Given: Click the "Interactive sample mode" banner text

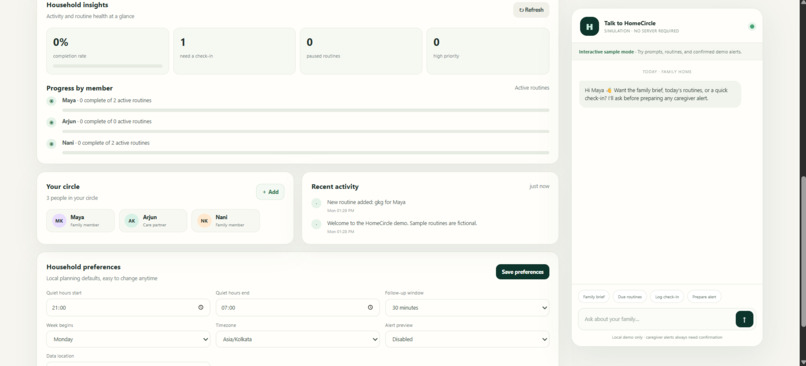Looking at the screenshot, I should coord(606,52).
